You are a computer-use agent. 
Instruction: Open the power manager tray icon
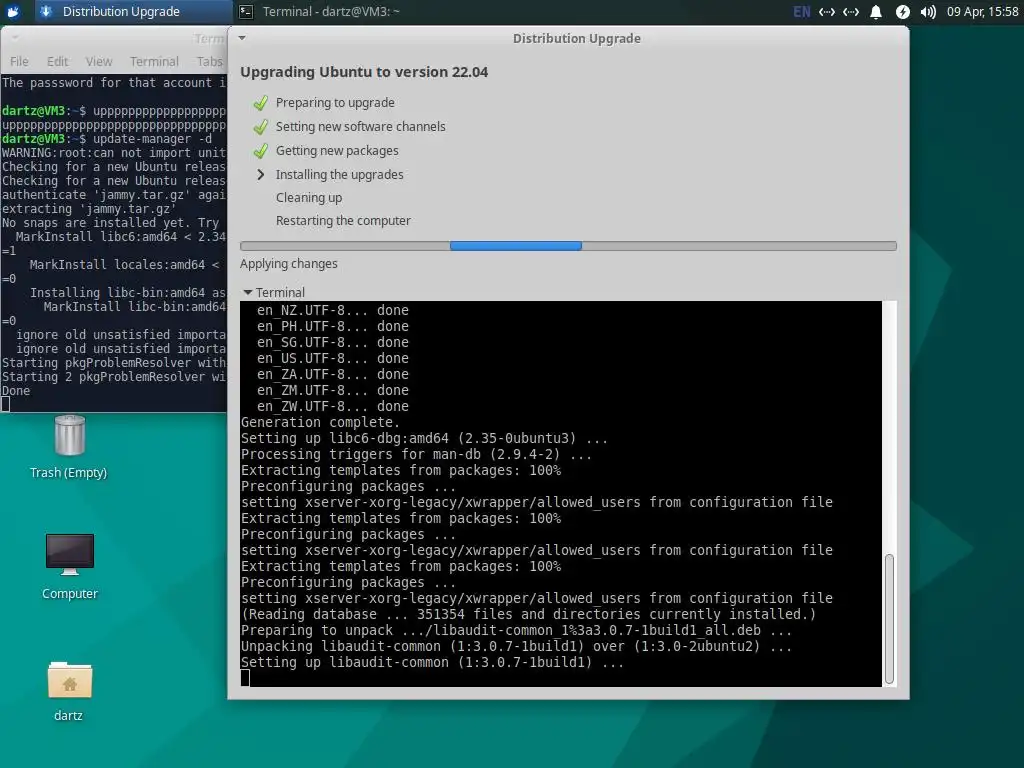coord(903,12)
